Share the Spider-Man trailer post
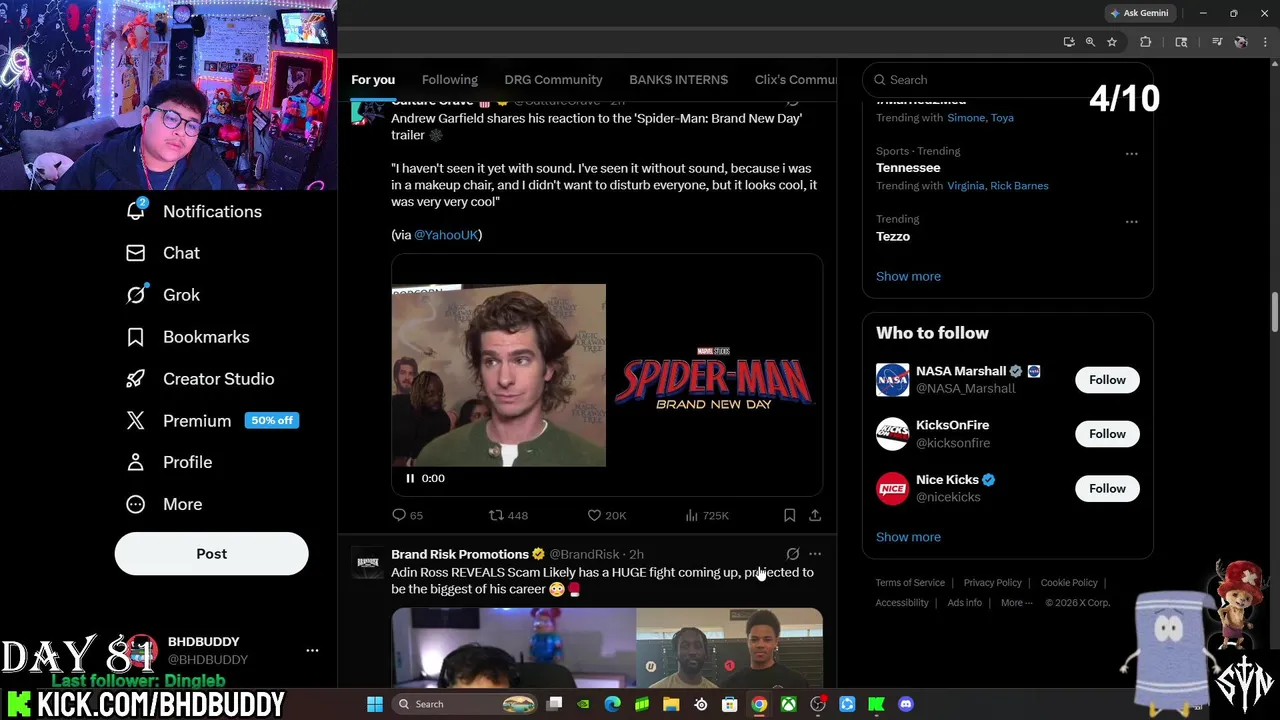 (815, 515)
